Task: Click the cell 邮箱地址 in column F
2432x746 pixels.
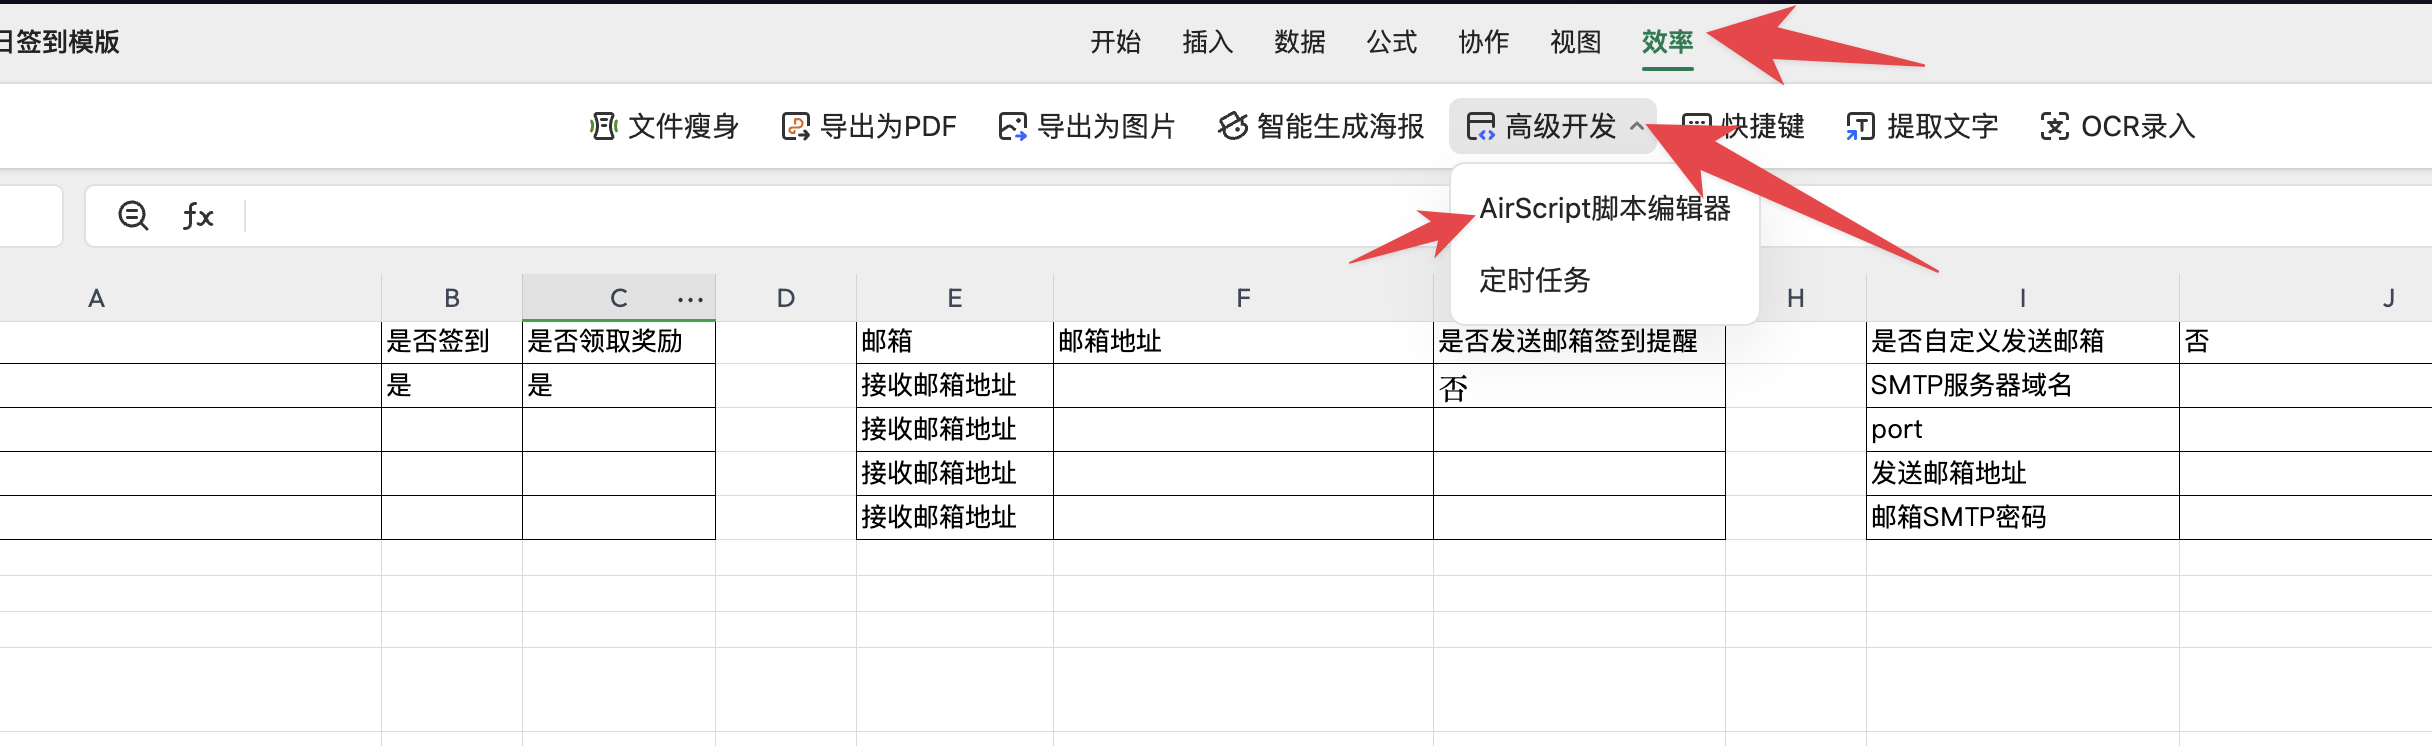Action: click(x=1243, y=342)
